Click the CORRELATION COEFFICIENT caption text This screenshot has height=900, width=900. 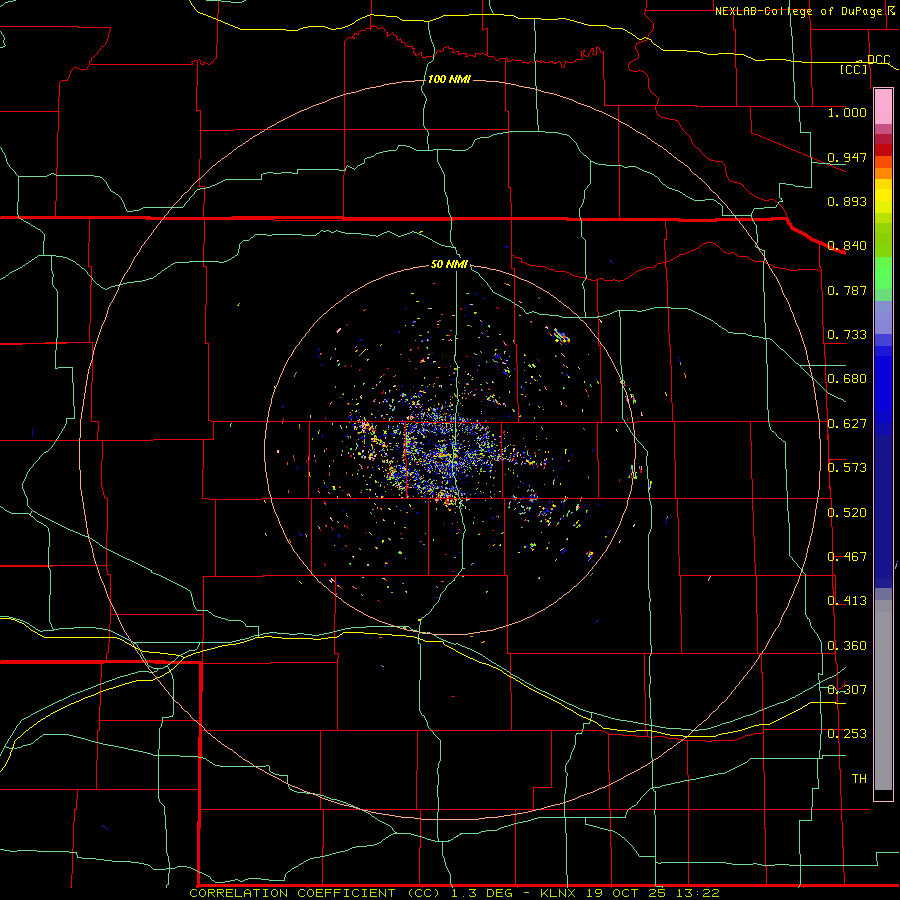(292, 893)
